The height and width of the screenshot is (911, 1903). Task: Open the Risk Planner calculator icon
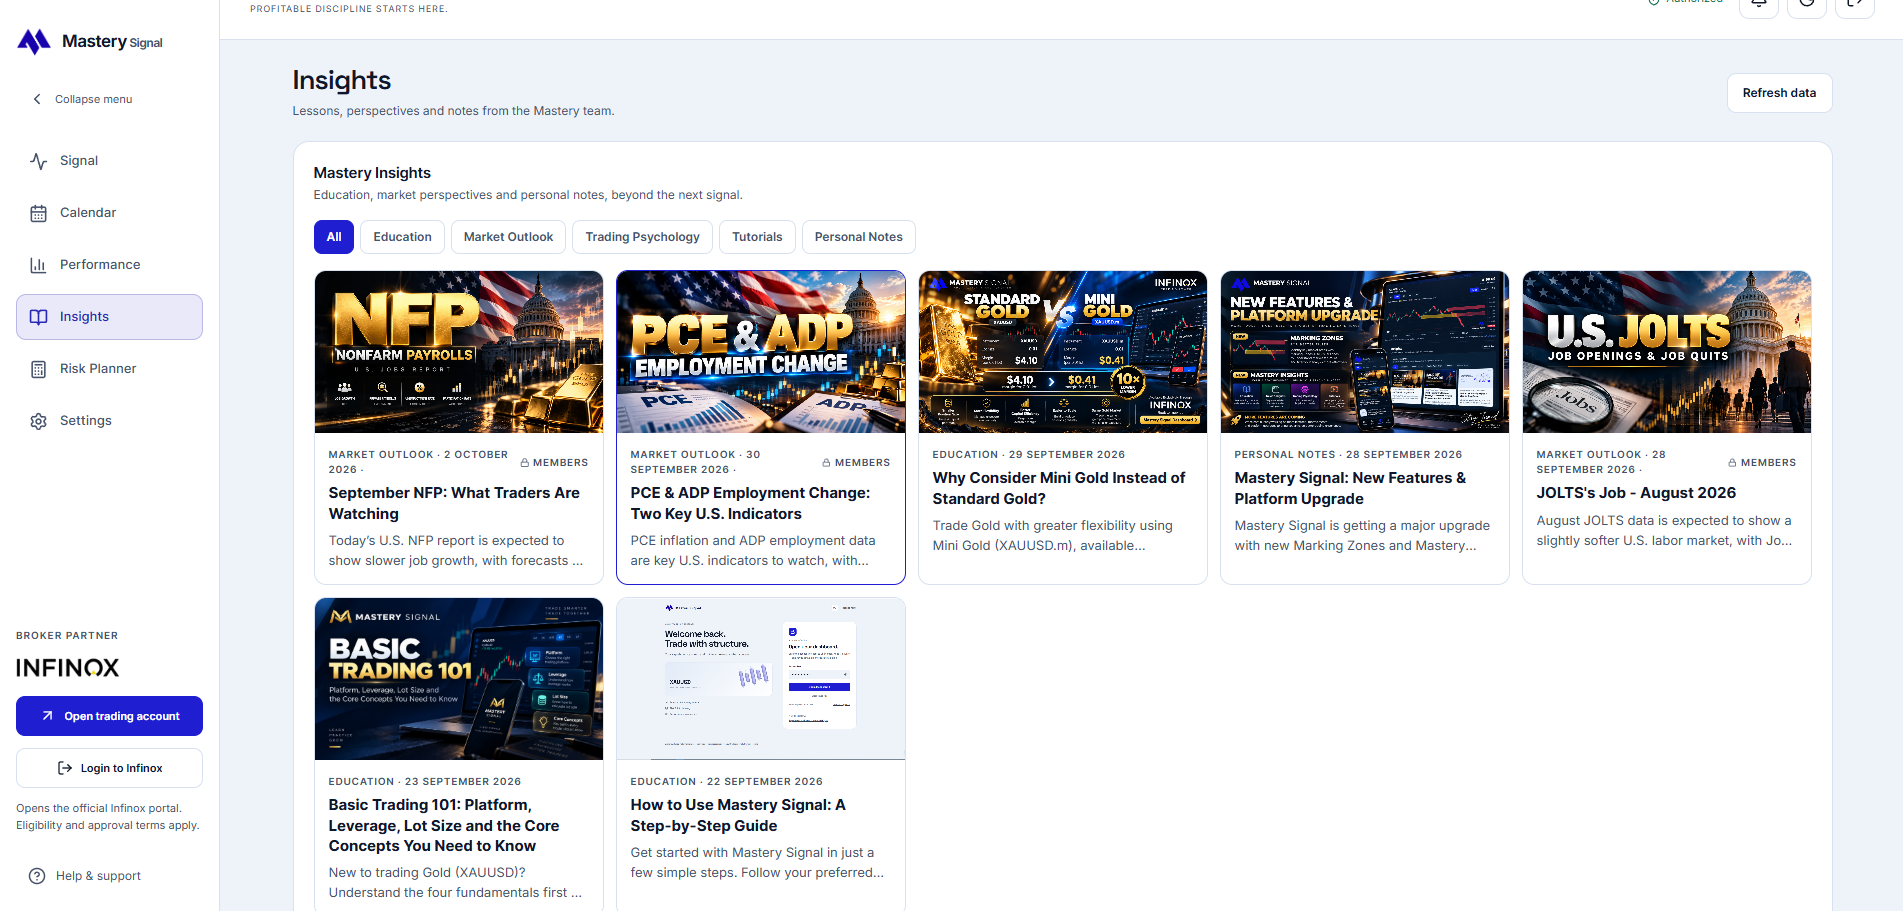38,369
